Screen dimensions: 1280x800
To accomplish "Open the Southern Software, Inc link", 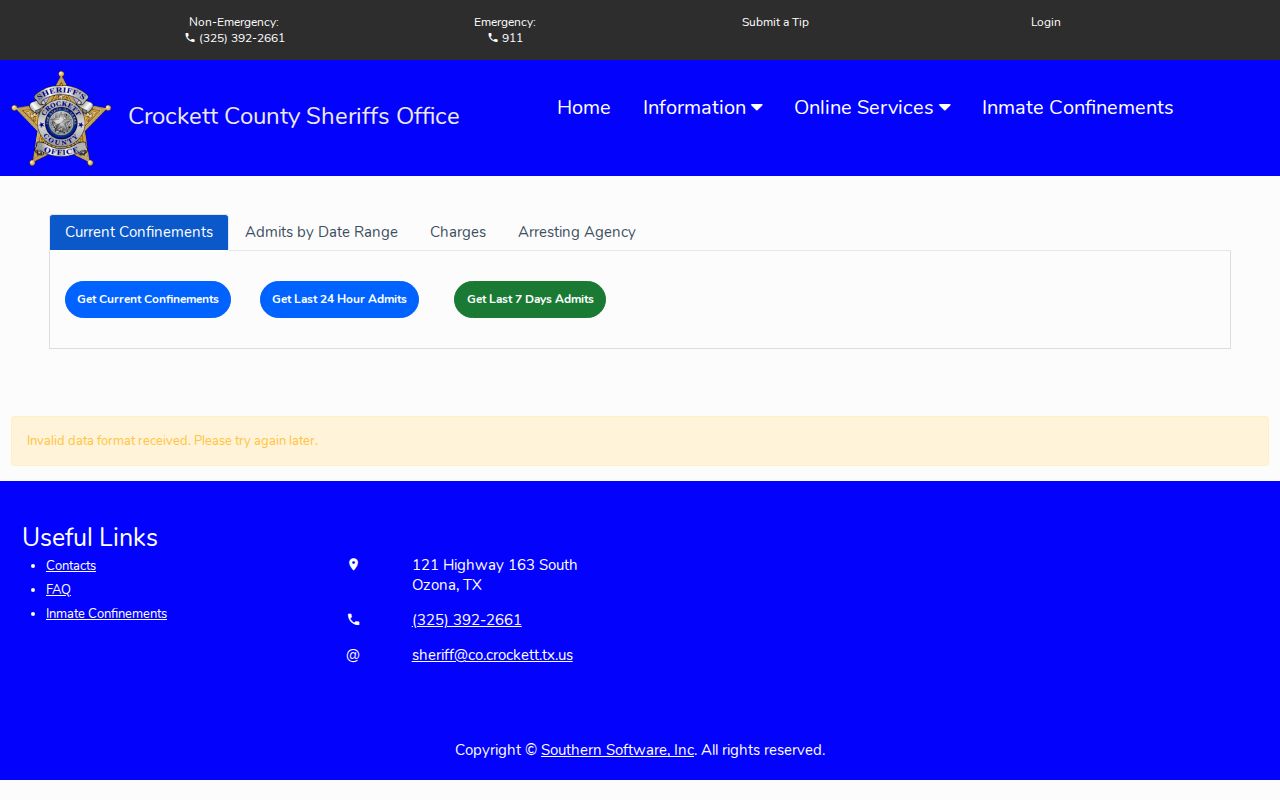I will pos(617,750).
